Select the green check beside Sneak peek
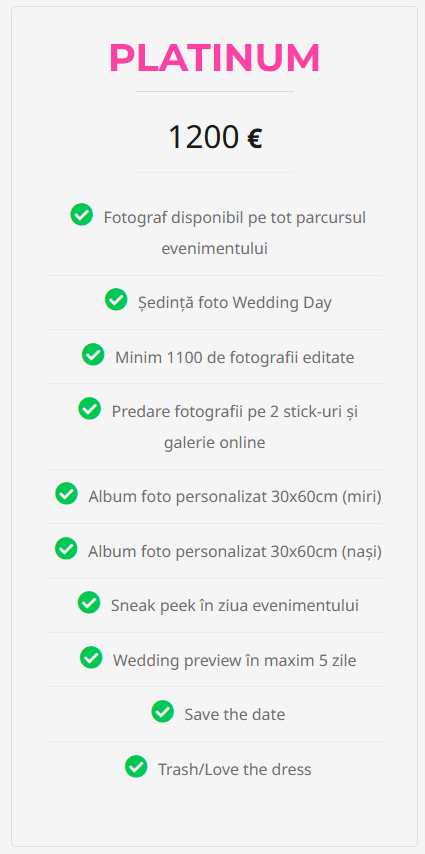The width and height of the screenshot is (425, 854). point(89,602)
